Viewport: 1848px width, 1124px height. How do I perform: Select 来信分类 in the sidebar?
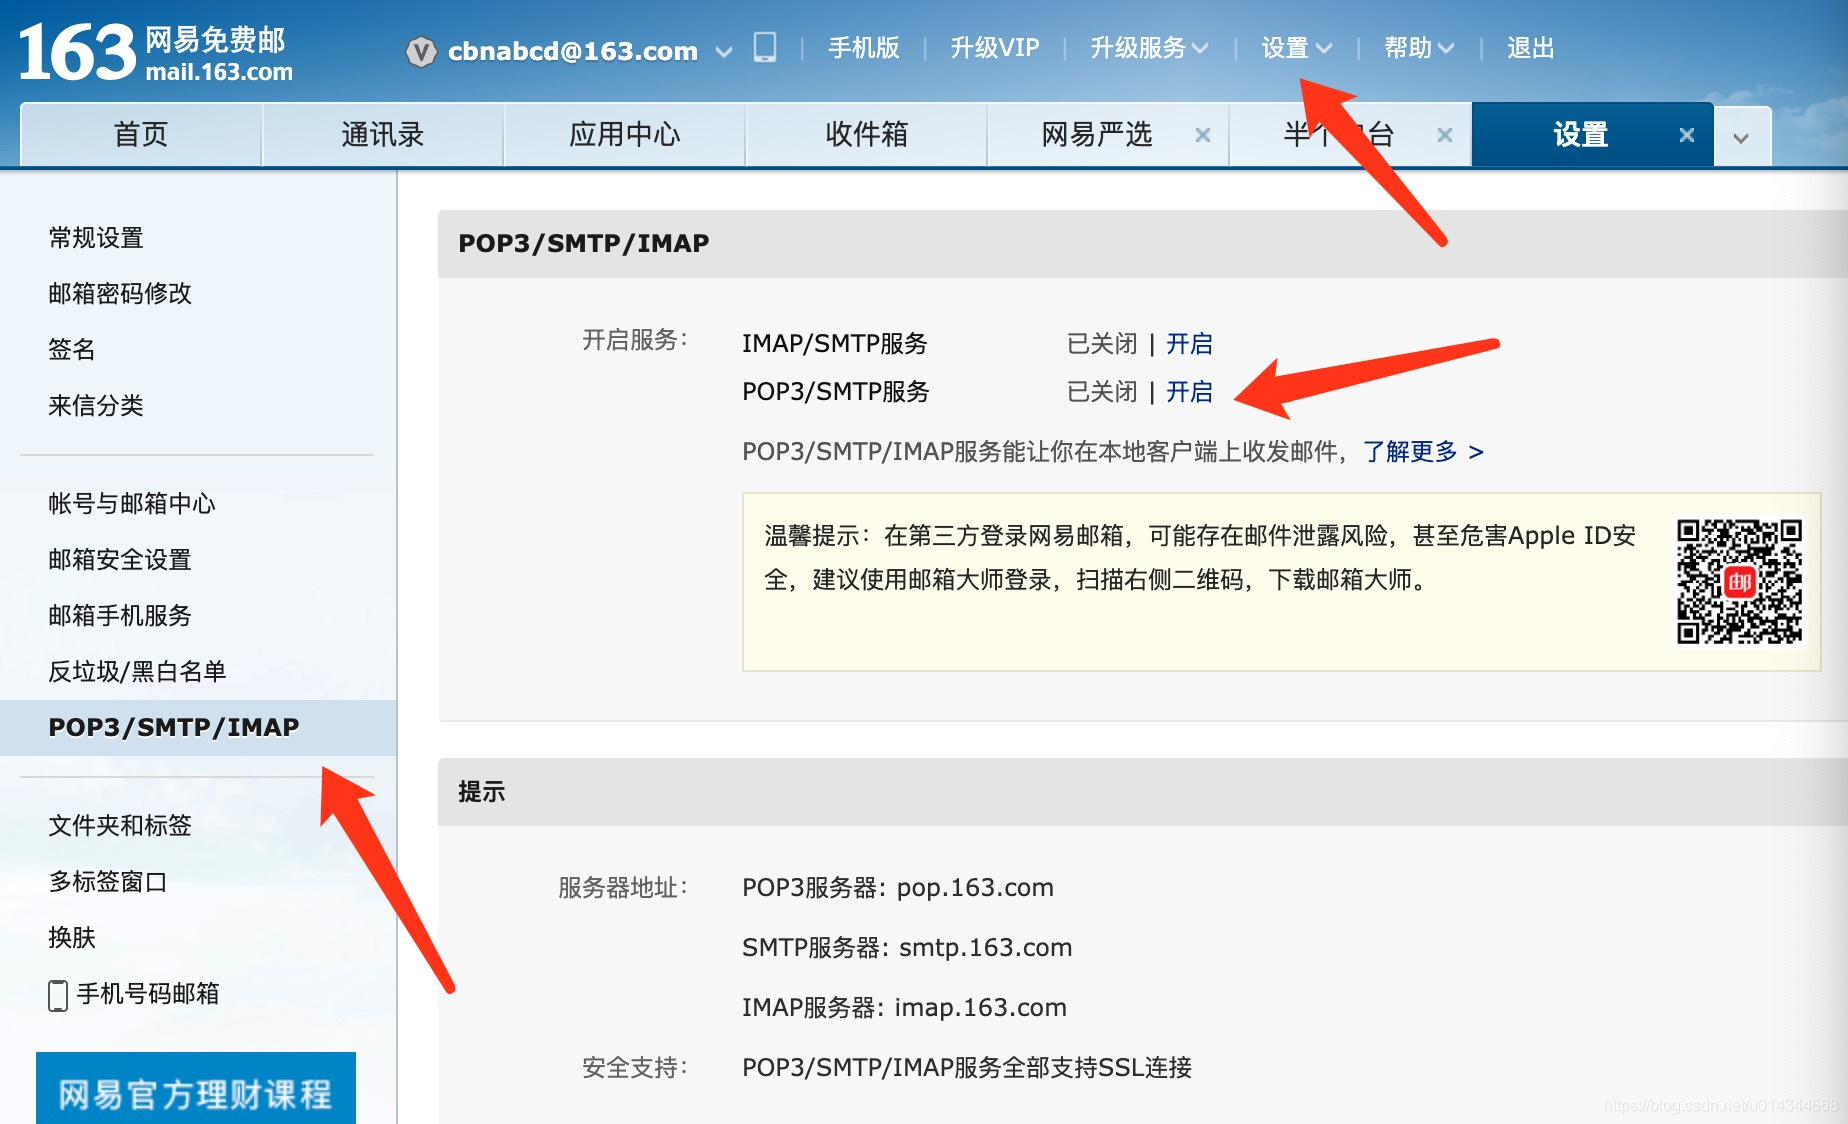(96, 406)
